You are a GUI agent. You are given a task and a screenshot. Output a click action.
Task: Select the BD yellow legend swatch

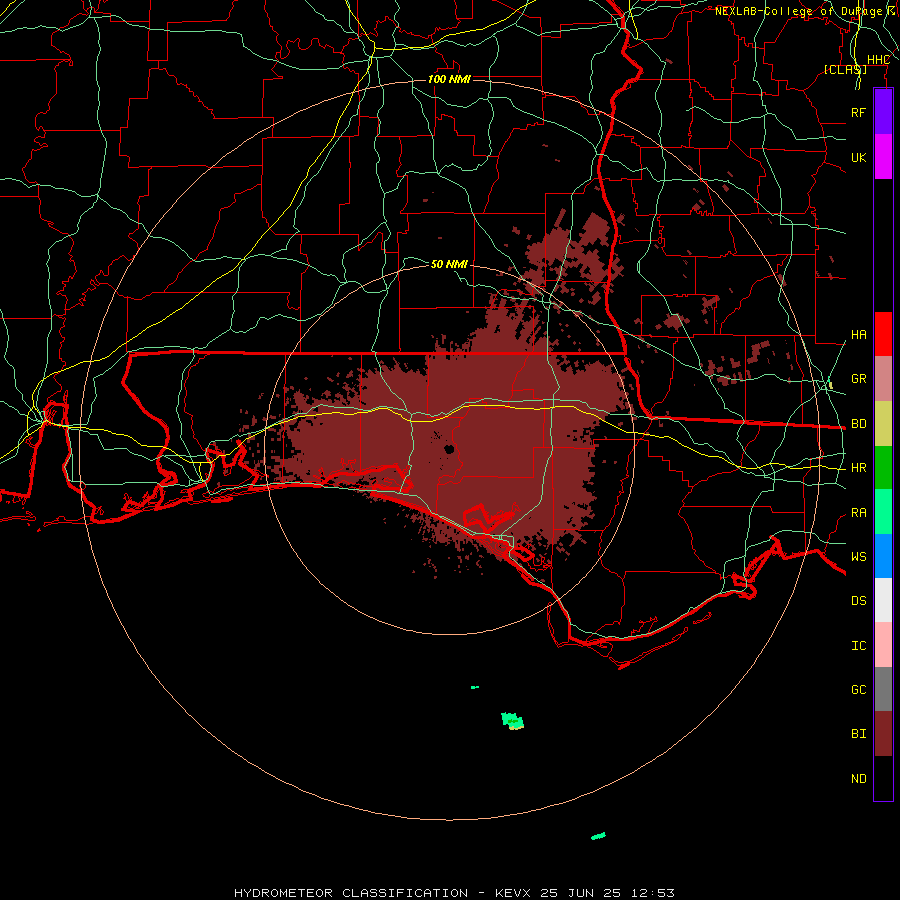click(x=883, y=424)
